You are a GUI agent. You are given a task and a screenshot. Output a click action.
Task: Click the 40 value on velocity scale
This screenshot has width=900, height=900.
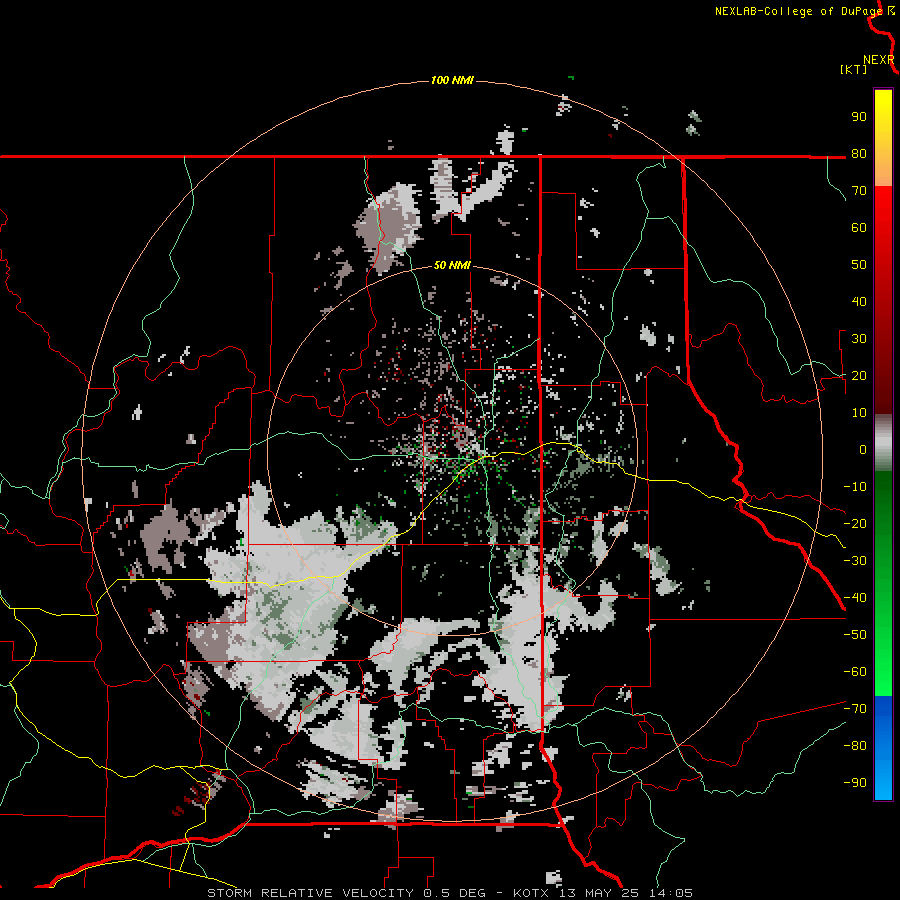pos(859,301)
